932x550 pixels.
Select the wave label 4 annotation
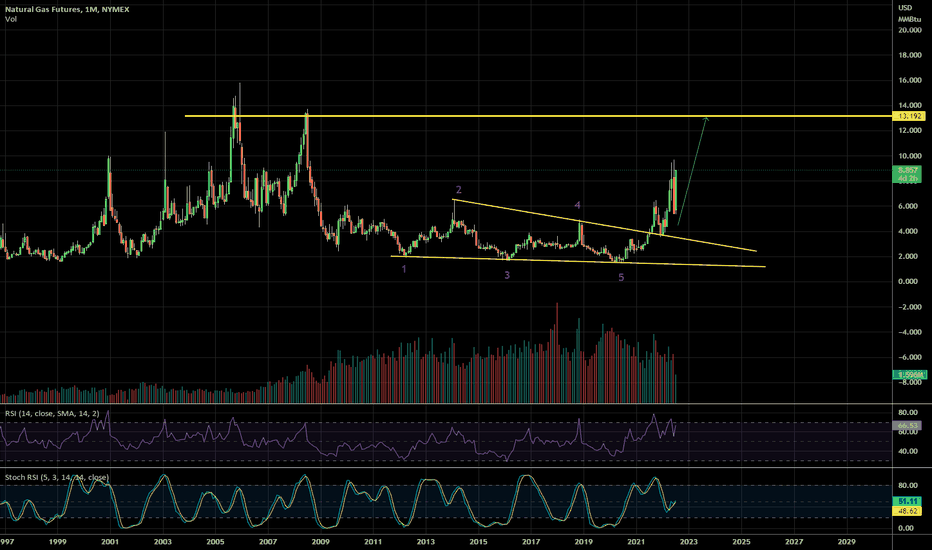click(x=577, y=205)
